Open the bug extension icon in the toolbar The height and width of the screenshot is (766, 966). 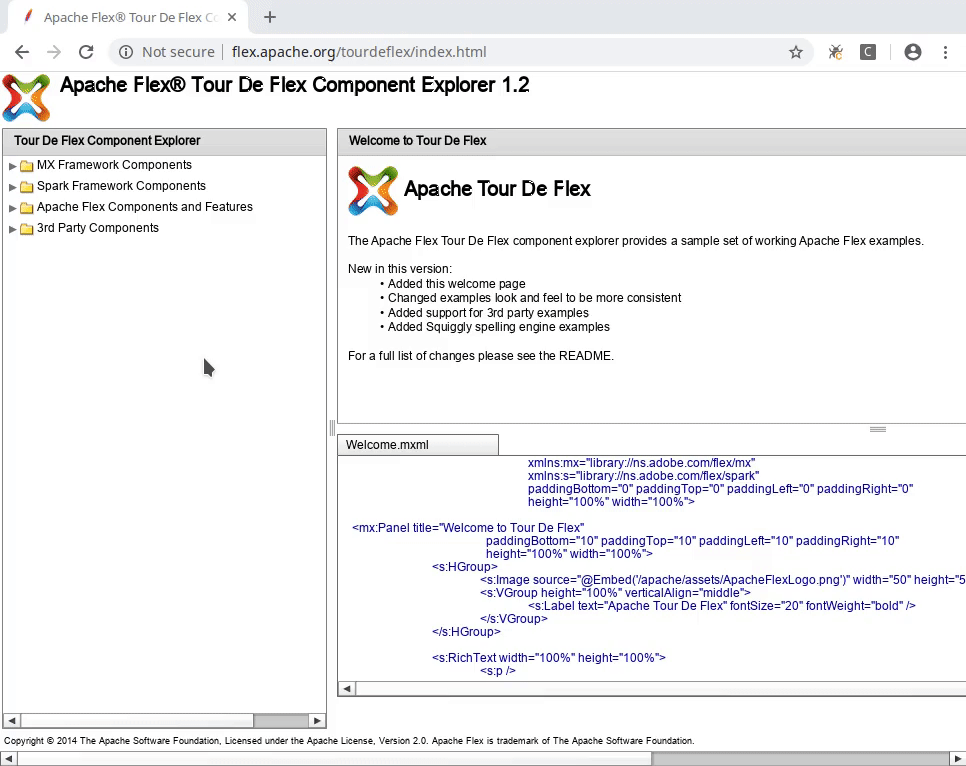pyautogui.click(x=835, y=52)
